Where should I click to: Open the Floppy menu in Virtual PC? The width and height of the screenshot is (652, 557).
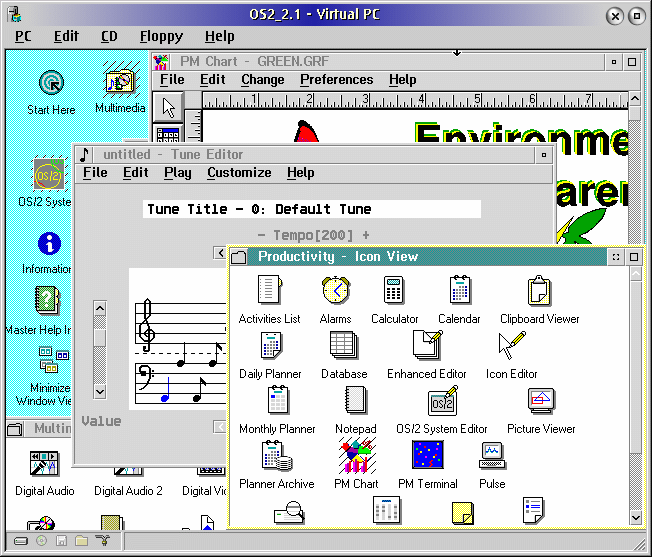point(161,37)
